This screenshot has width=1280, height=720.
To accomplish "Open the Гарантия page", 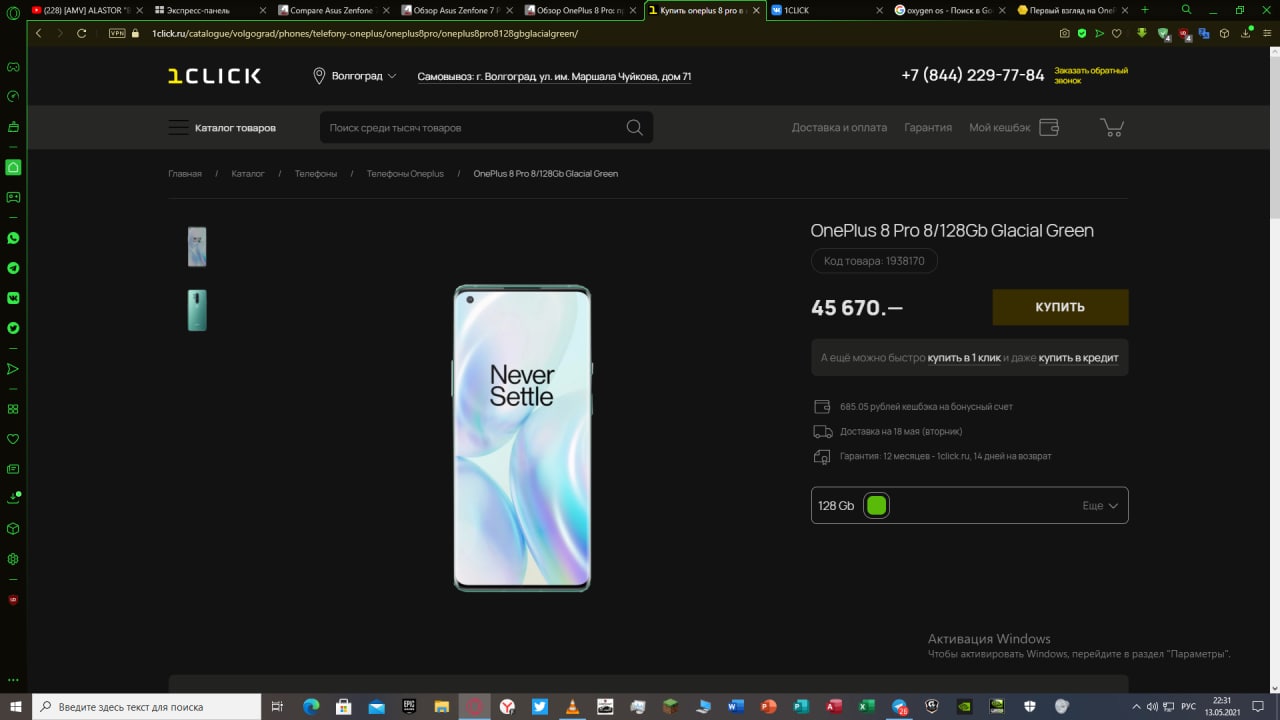I will coord(928,128).
